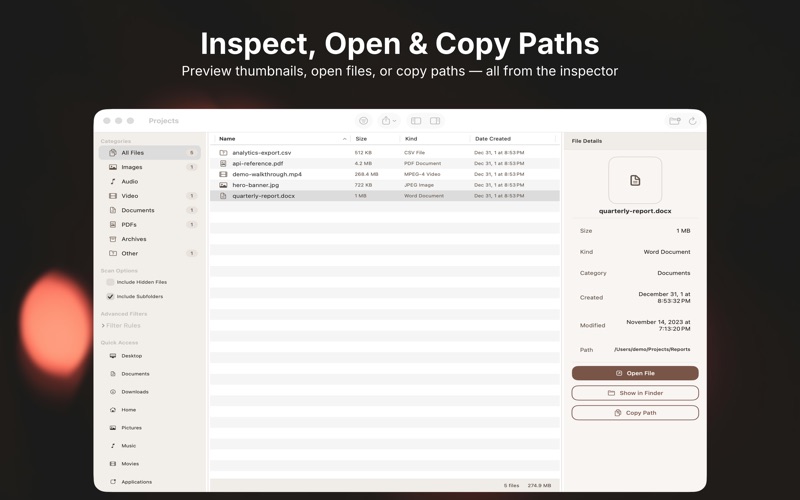This screenshot has height=500, width=800.
Task: Select the Documents category under Categories
Action: coord(149,210)
